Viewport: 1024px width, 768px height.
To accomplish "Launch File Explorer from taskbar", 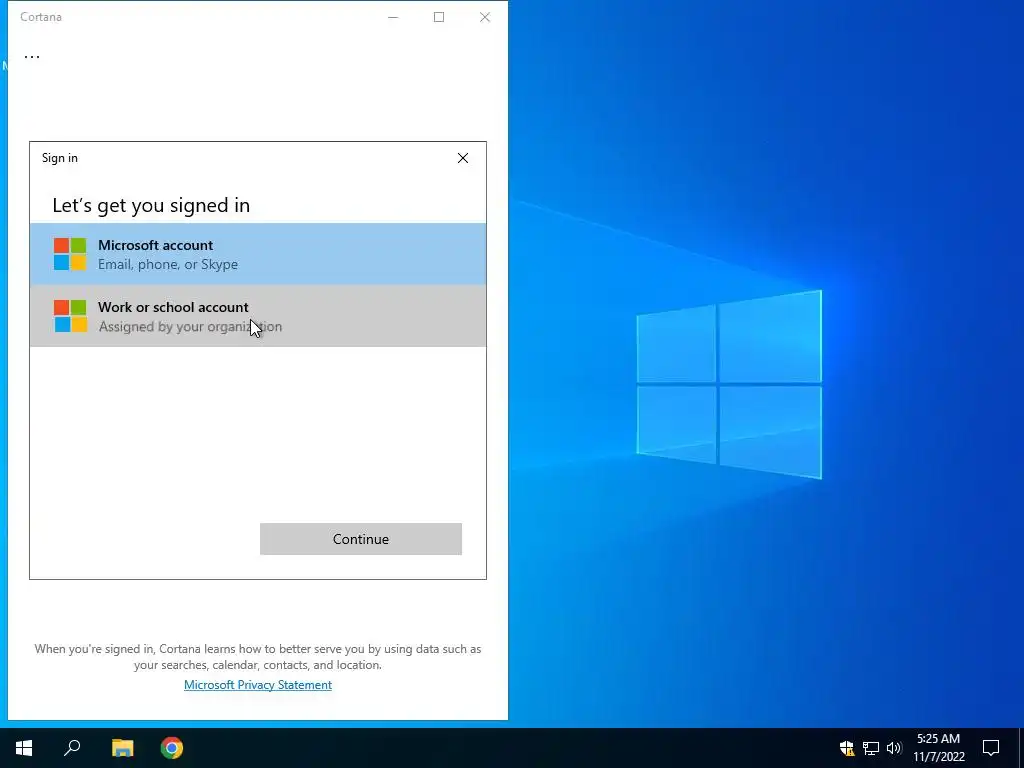I will 122,748.
